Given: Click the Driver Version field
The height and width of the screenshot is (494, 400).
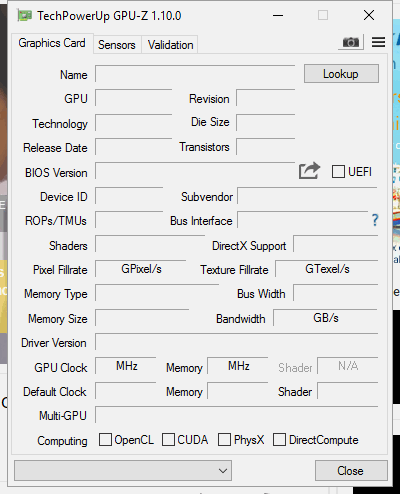Looking at the screenshot, I should [237, 342].
